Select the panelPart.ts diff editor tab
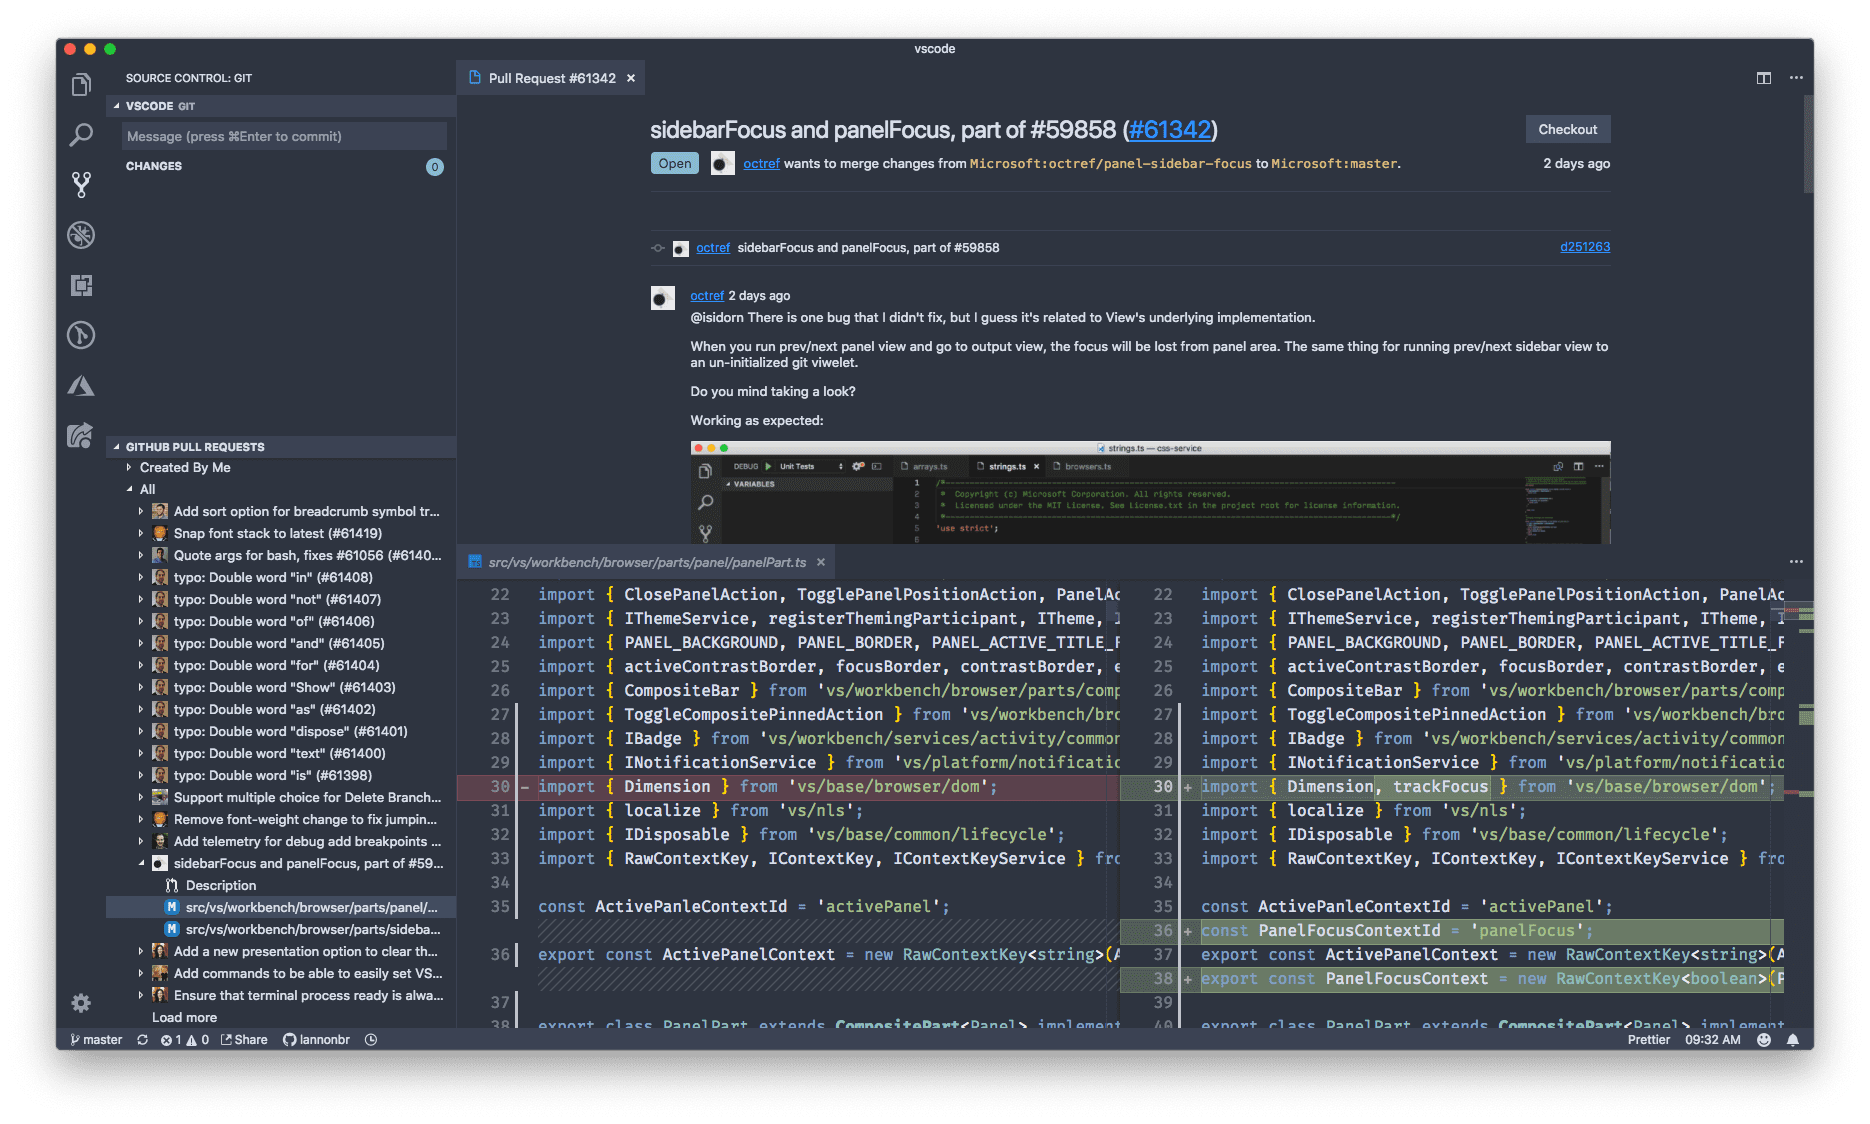1870x1124 pixels. pyautogui.click(x=646, y=562)
